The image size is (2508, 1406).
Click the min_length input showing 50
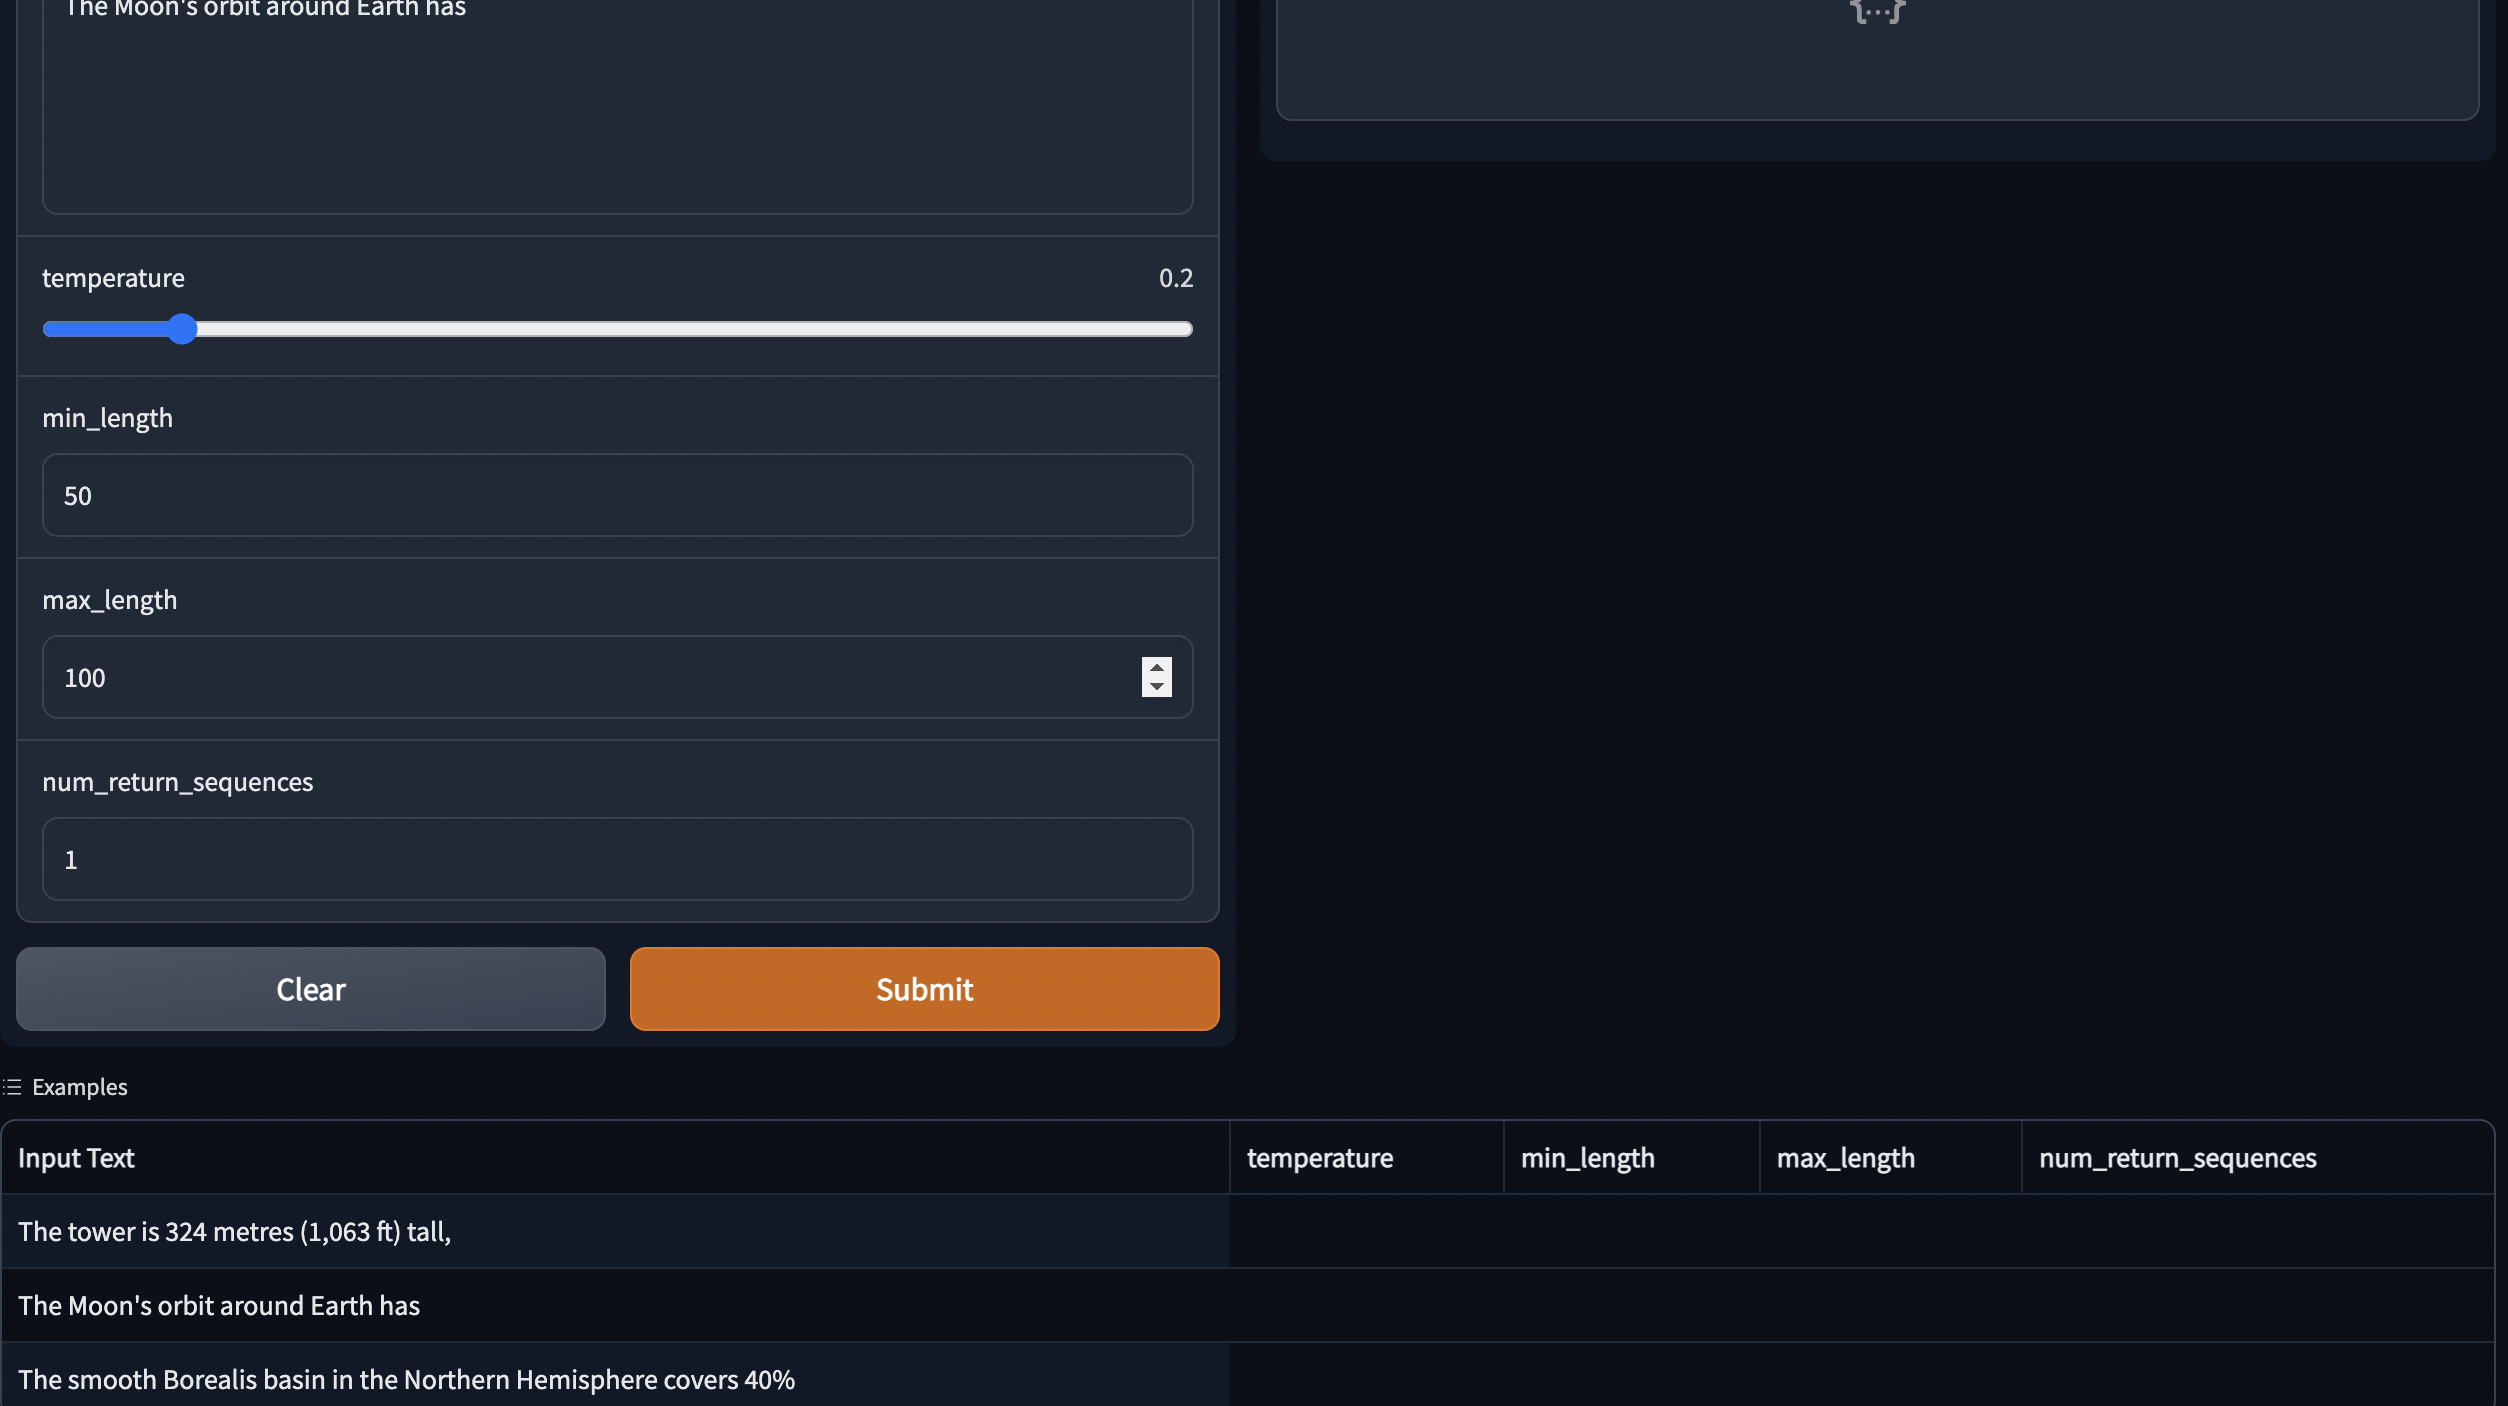[616, 495]
